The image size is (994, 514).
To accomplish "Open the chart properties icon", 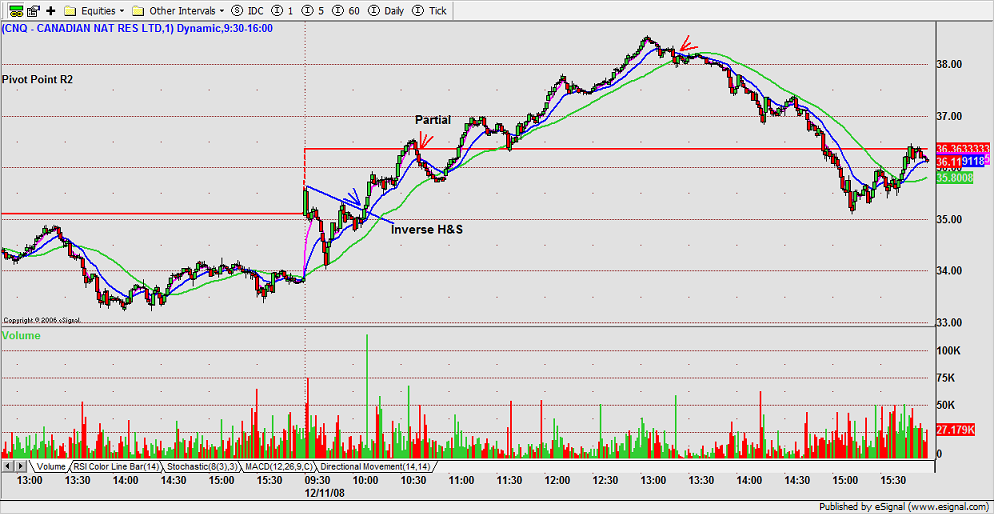I will click(34, 11).
